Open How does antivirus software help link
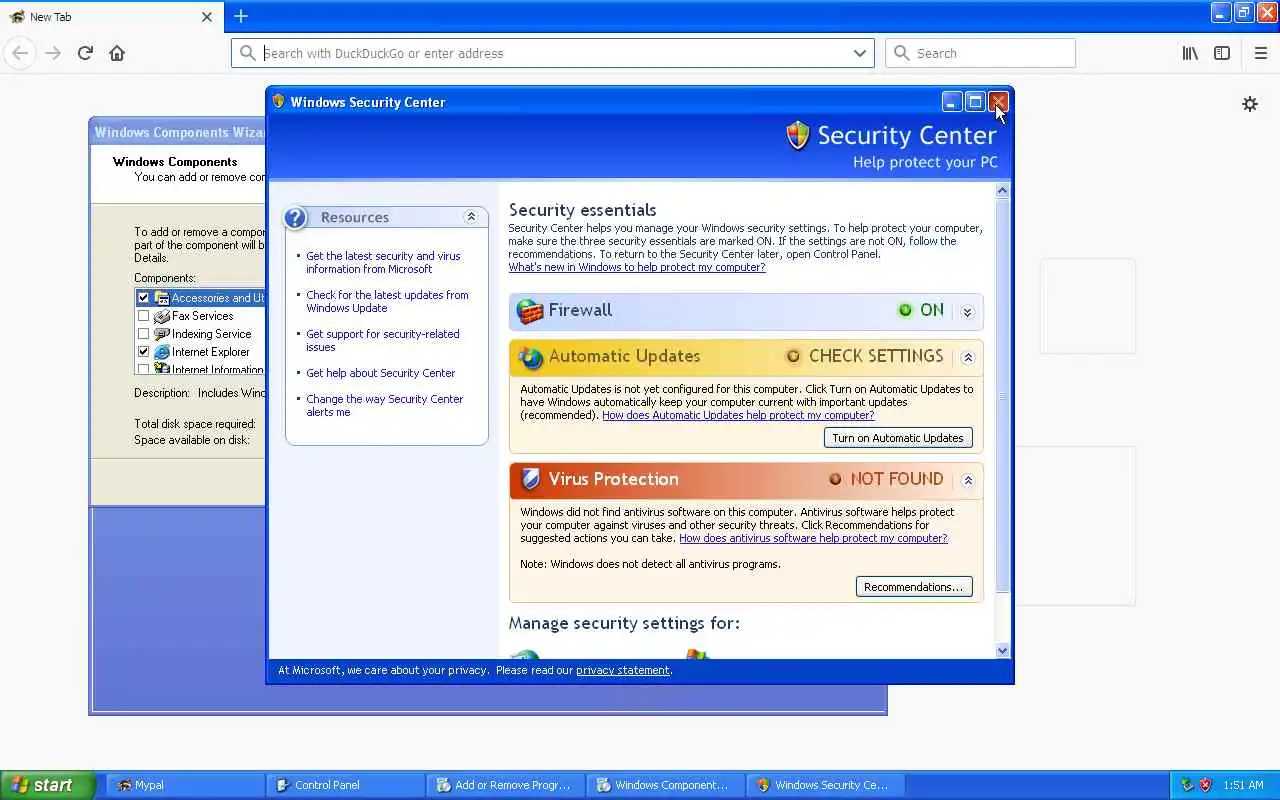This screenshot has height=800, width=1280. tap(813, 538)
